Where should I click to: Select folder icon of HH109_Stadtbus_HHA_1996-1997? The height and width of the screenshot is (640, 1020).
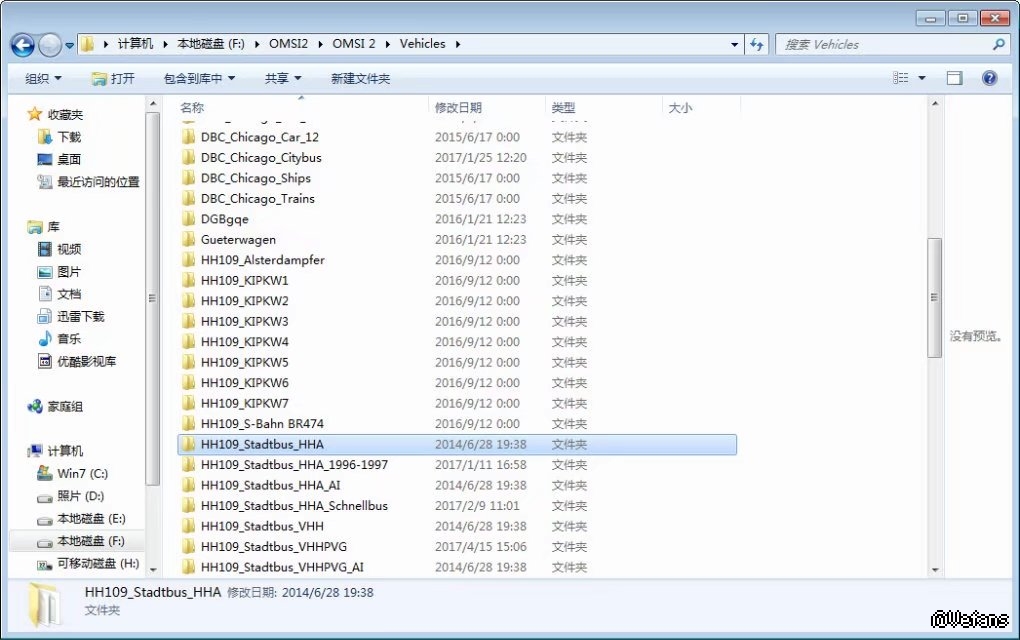[x=189, y=464]
